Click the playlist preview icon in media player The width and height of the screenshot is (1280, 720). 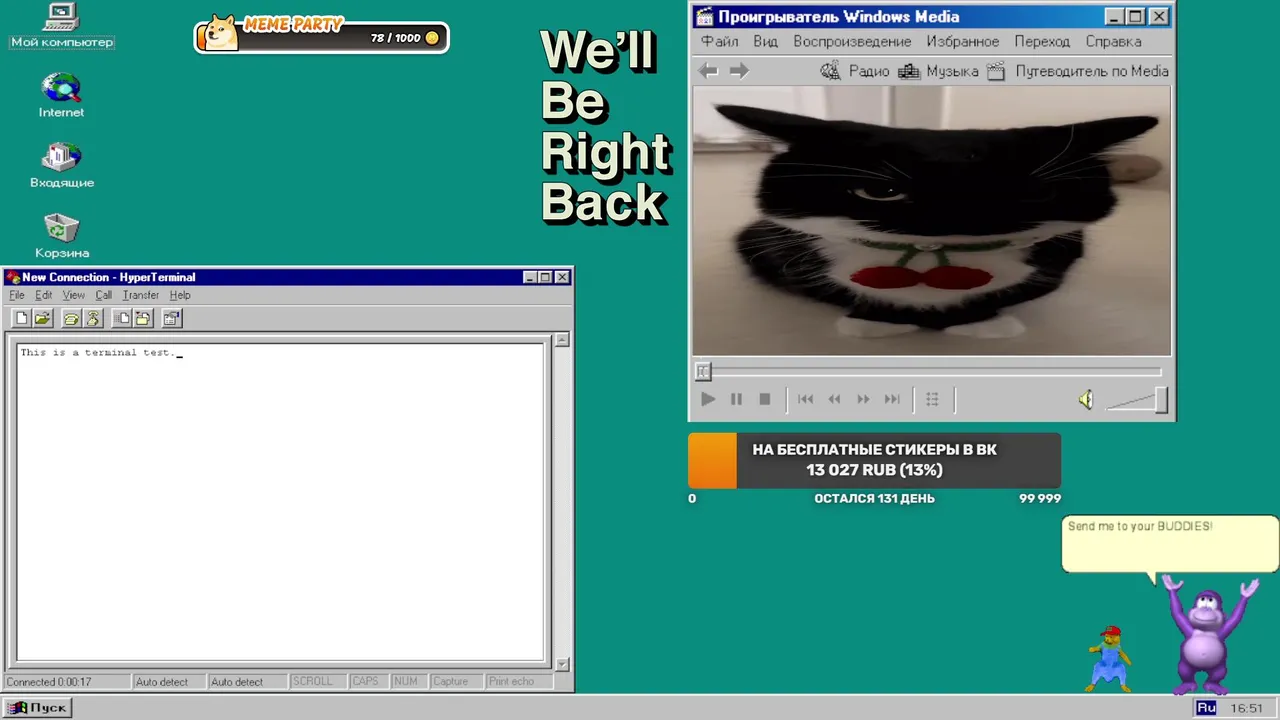click(x=932, y=399)
